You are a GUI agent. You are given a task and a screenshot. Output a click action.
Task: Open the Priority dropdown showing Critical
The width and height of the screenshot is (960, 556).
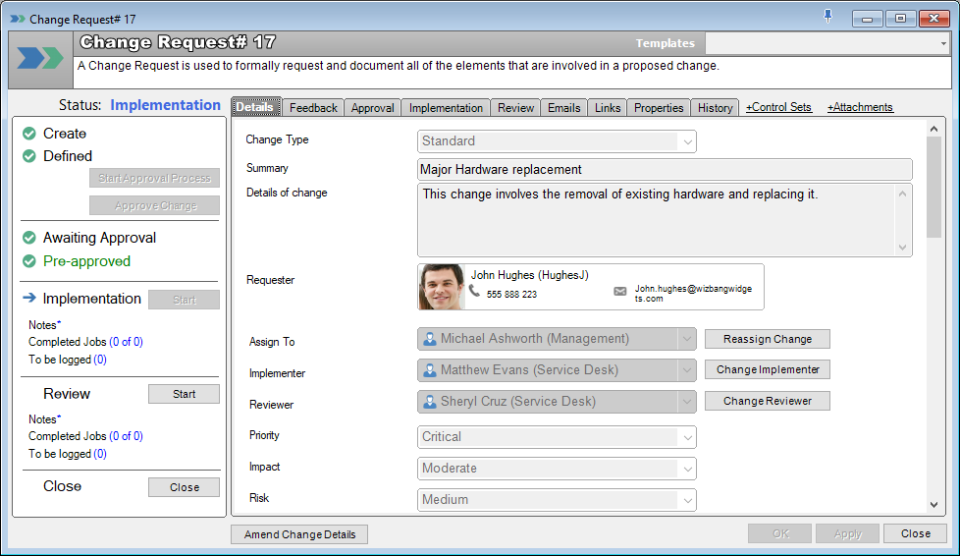(x=688, y=437)
